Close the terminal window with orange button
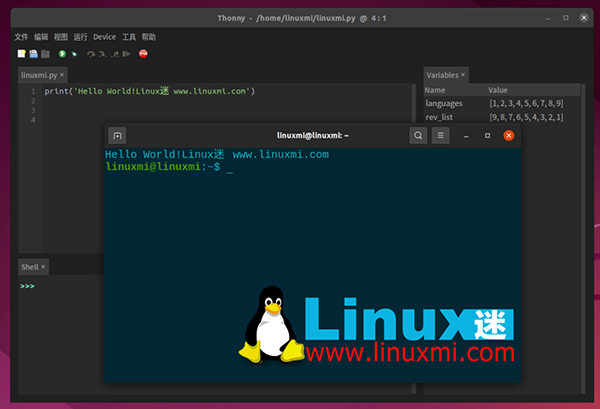 point(509,135)
